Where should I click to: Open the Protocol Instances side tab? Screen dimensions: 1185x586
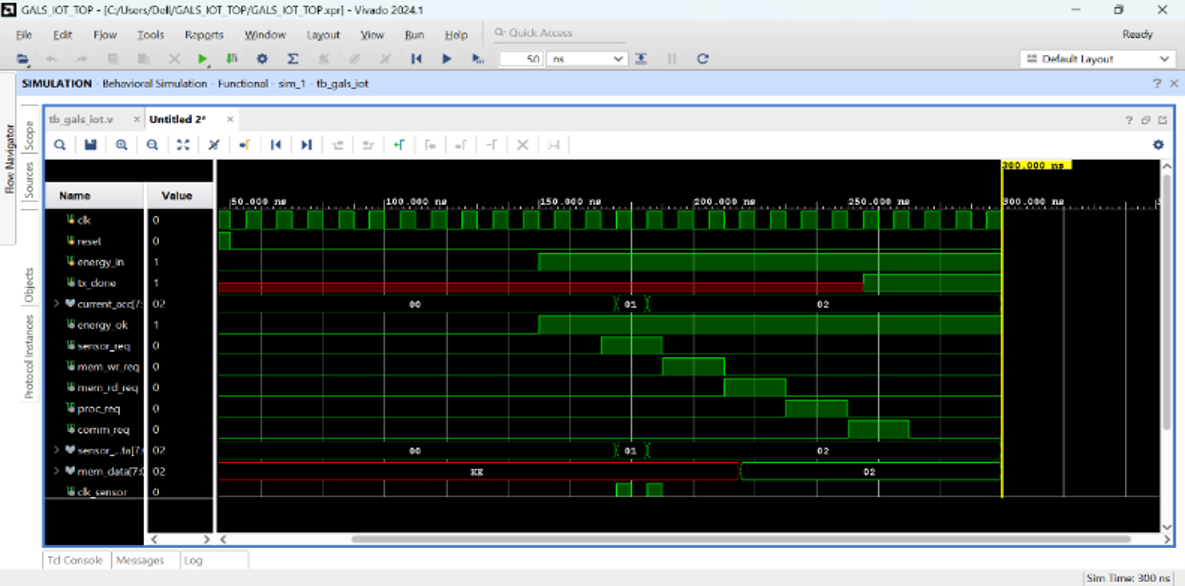coord(29,356)
